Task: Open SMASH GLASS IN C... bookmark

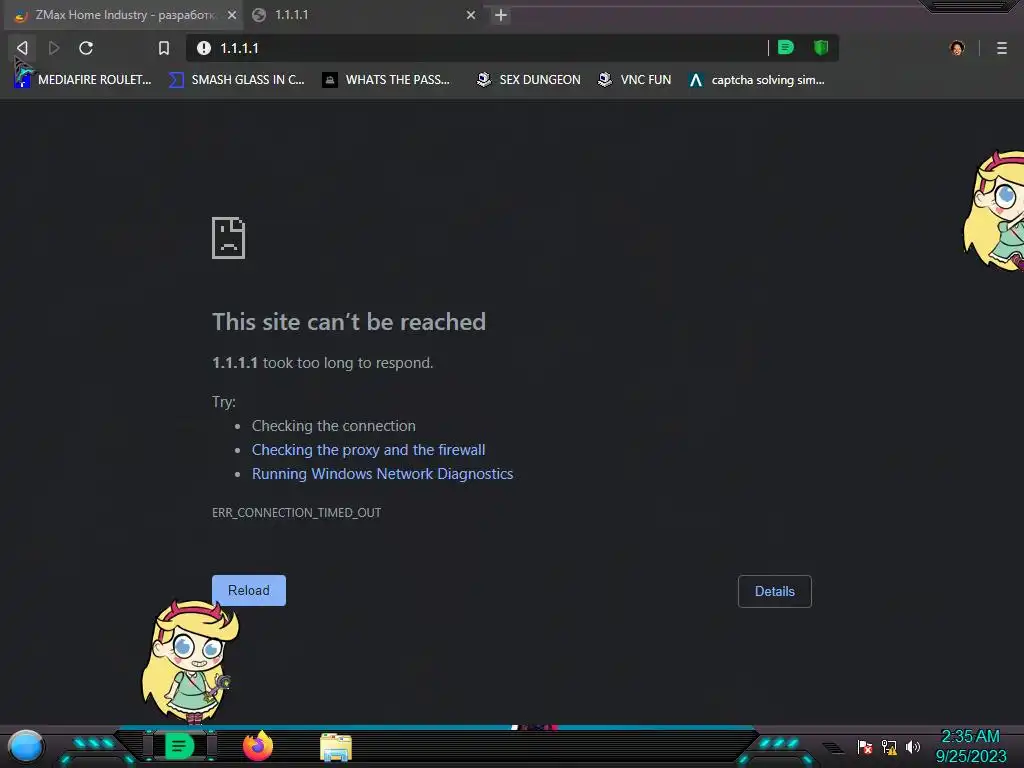Action: [236, 80]
